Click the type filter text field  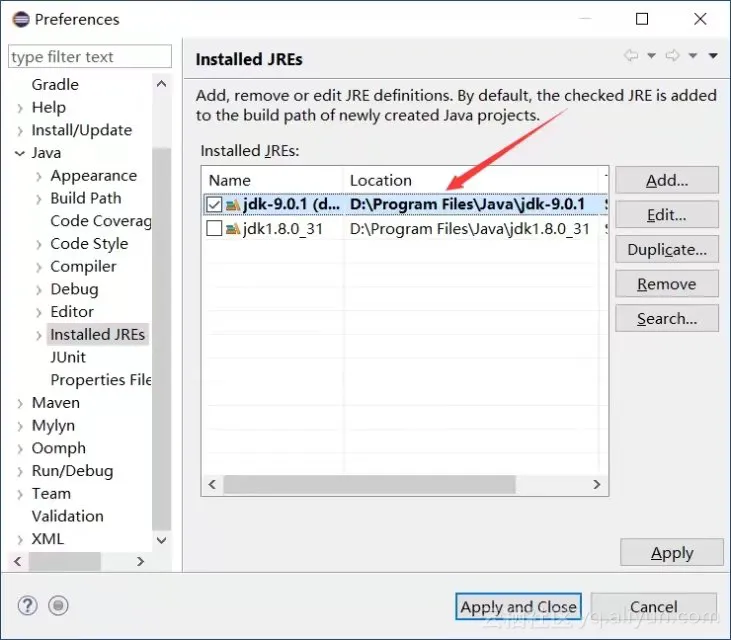tap(90, 56)
